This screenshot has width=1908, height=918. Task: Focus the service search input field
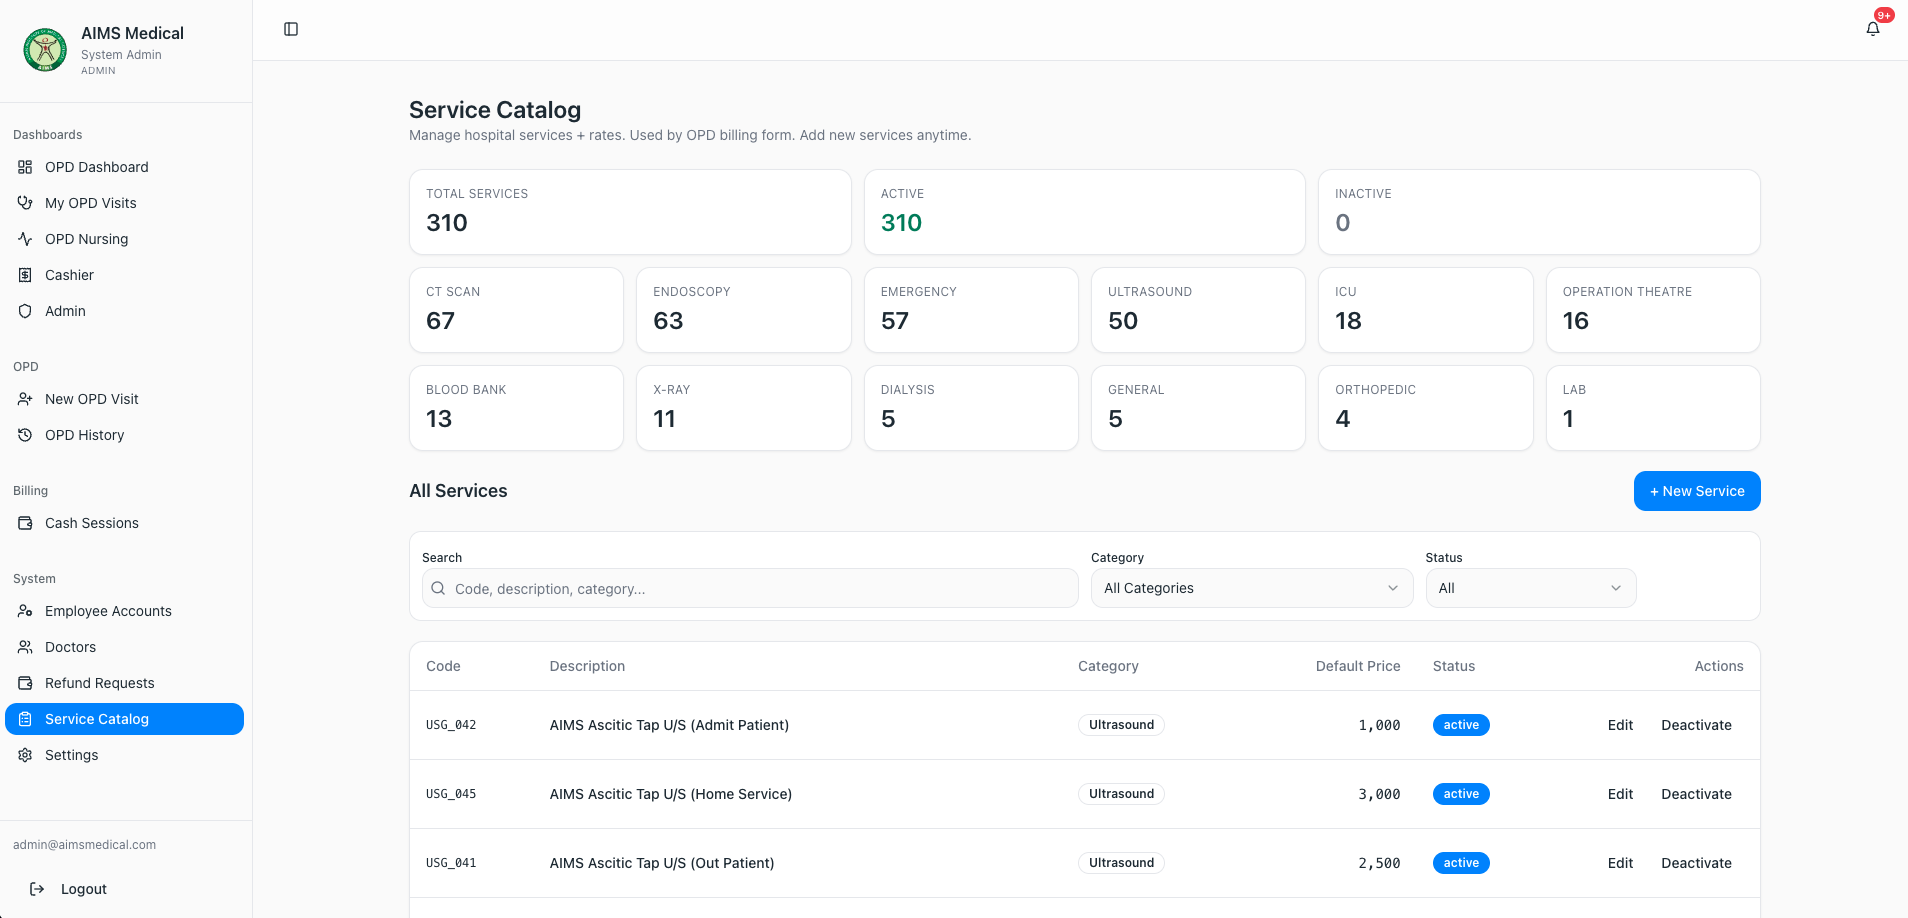[x=750, y=588]
